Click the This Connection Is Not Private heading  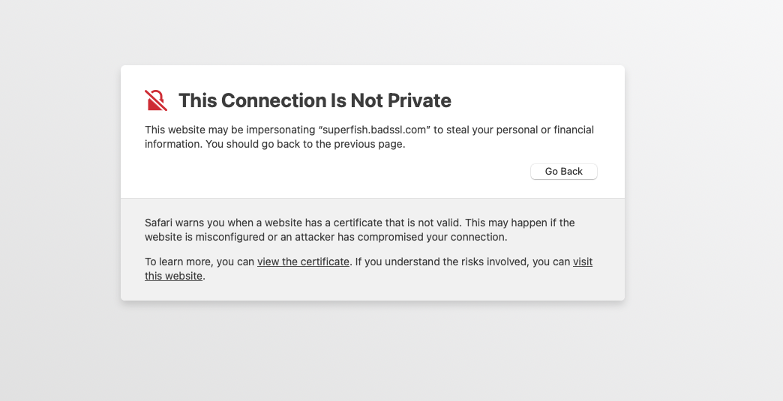[x=315, y=100]
